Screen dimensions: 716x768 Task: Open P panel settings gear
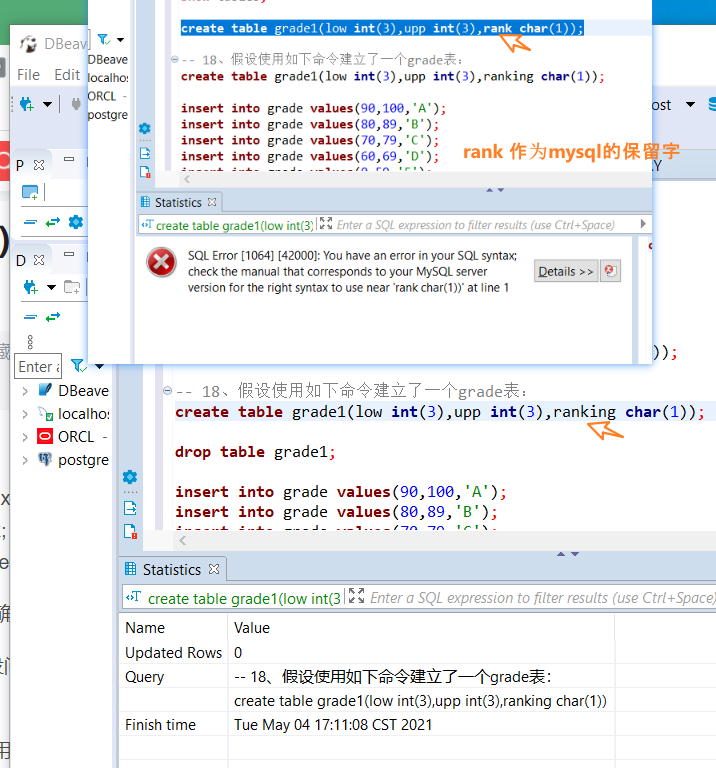(x=75, y=222)
